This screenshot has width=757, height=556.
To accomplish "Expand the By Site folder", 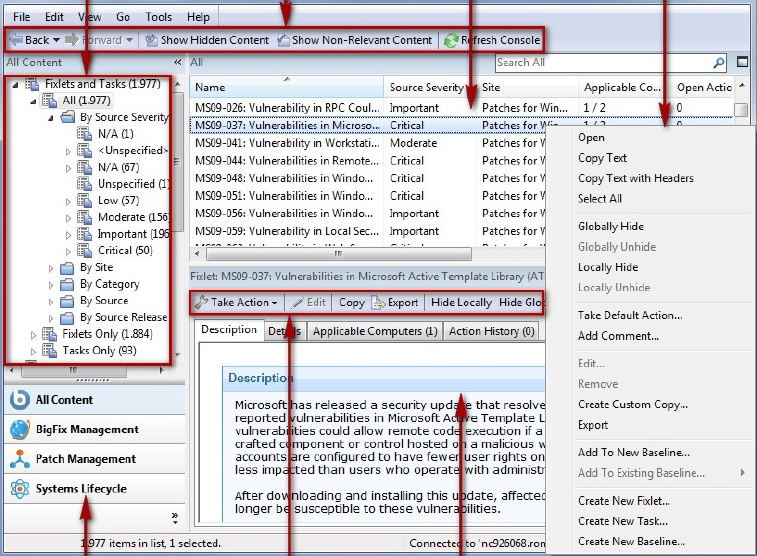I will 51,268.
